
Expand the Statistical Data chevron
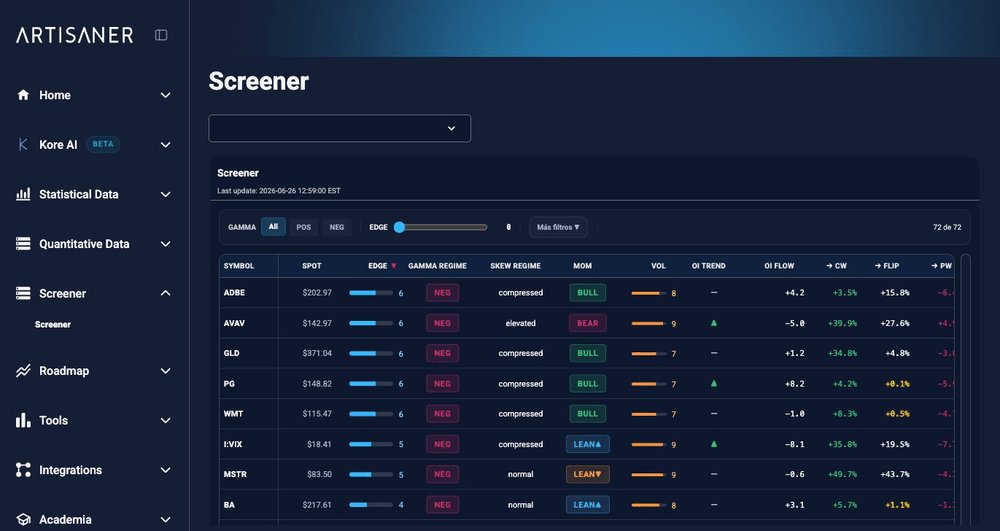pyautogui.click(x=165, y=194)
